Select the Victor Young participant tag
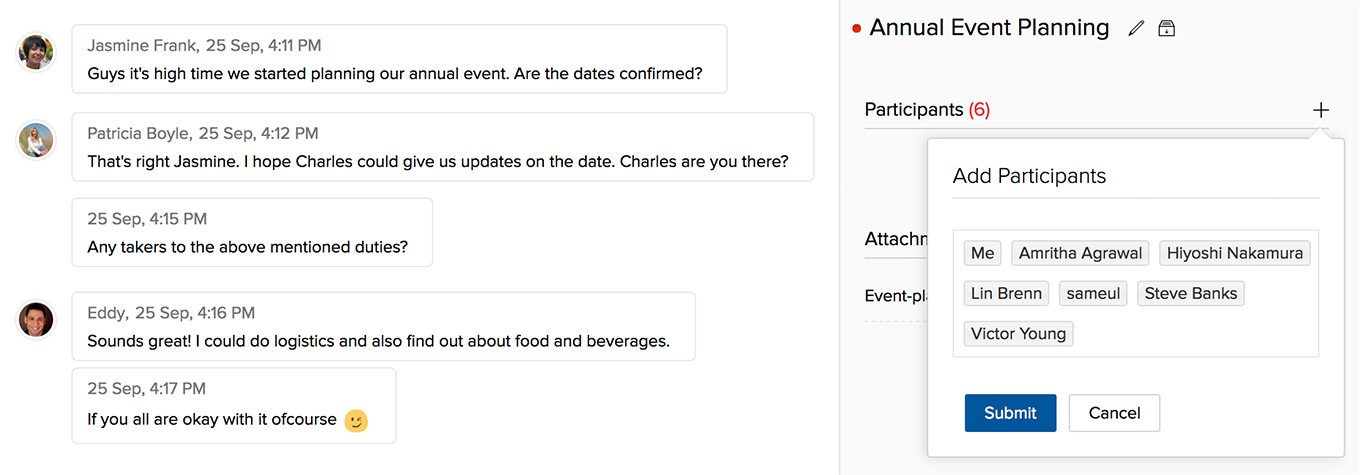1360x475 pixels. click(1018, 333)
